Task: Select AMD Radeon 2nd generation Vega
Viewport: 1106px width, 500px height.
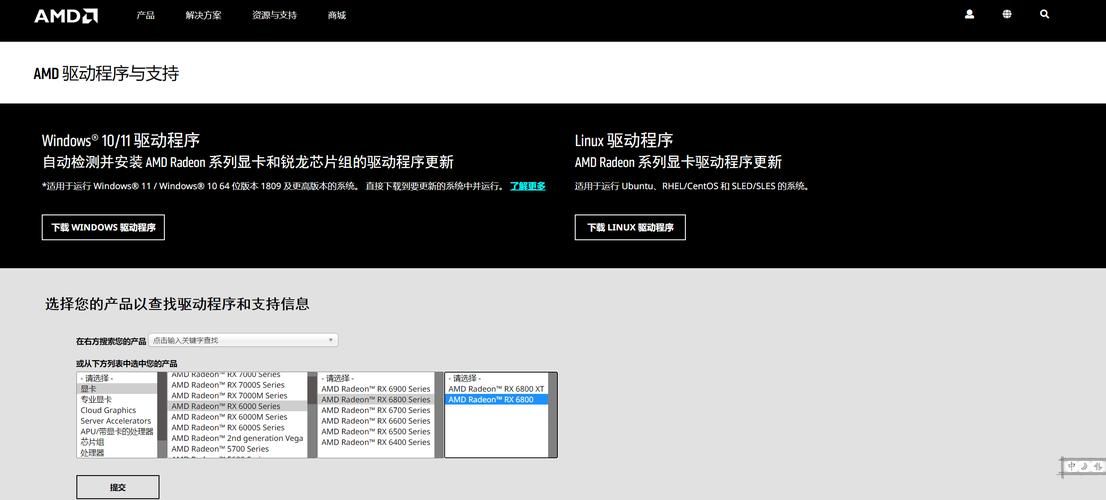Action: tap(238, 438)
